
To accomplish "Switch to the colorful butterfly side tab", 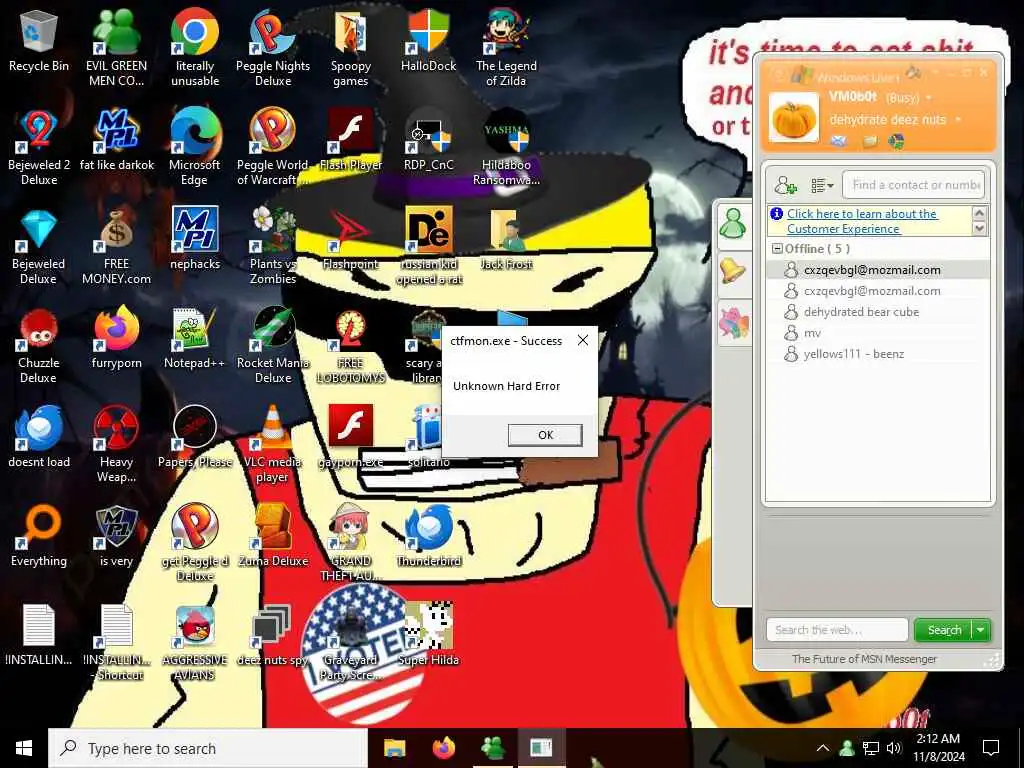I will tap(733, 323).
